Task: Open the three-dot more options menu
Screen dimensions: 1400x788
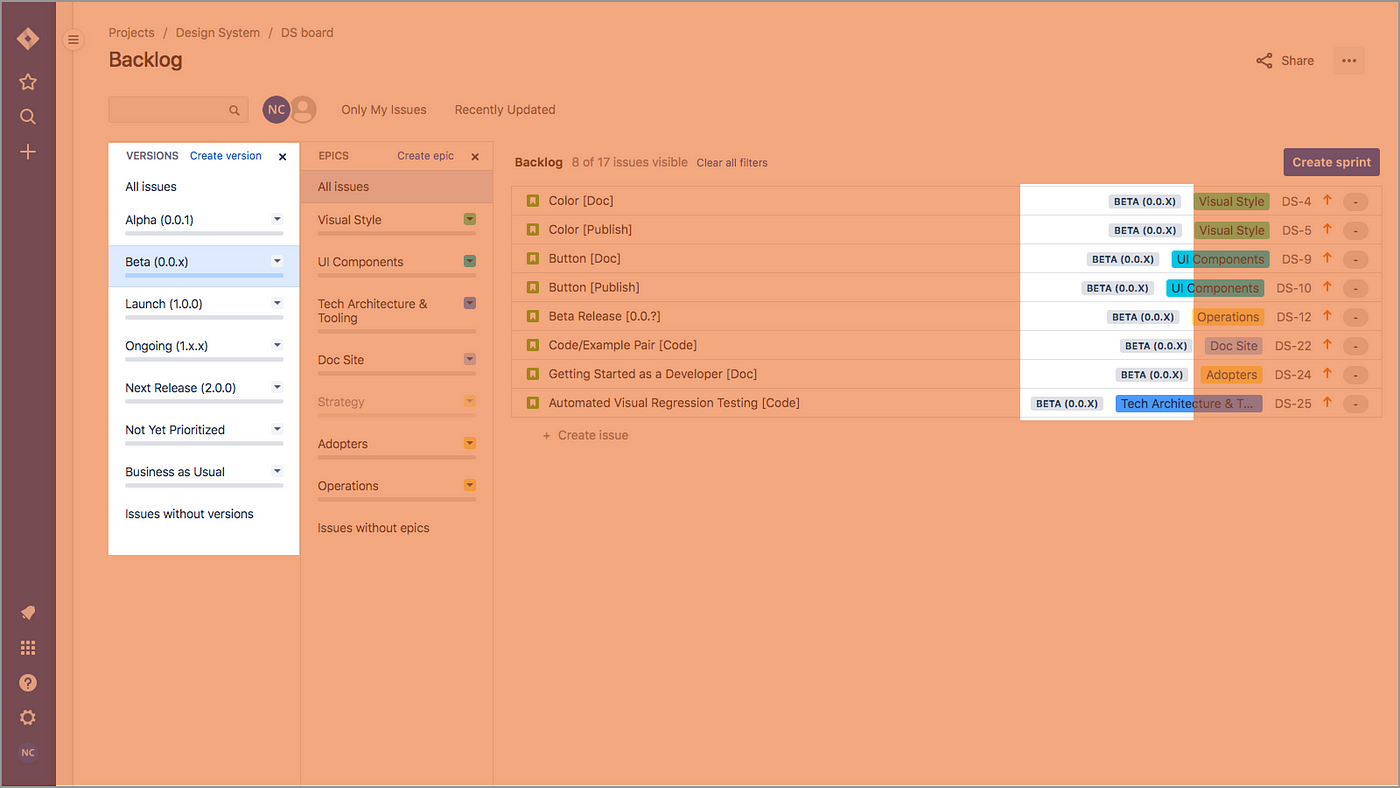Action: pos(1349,61)
